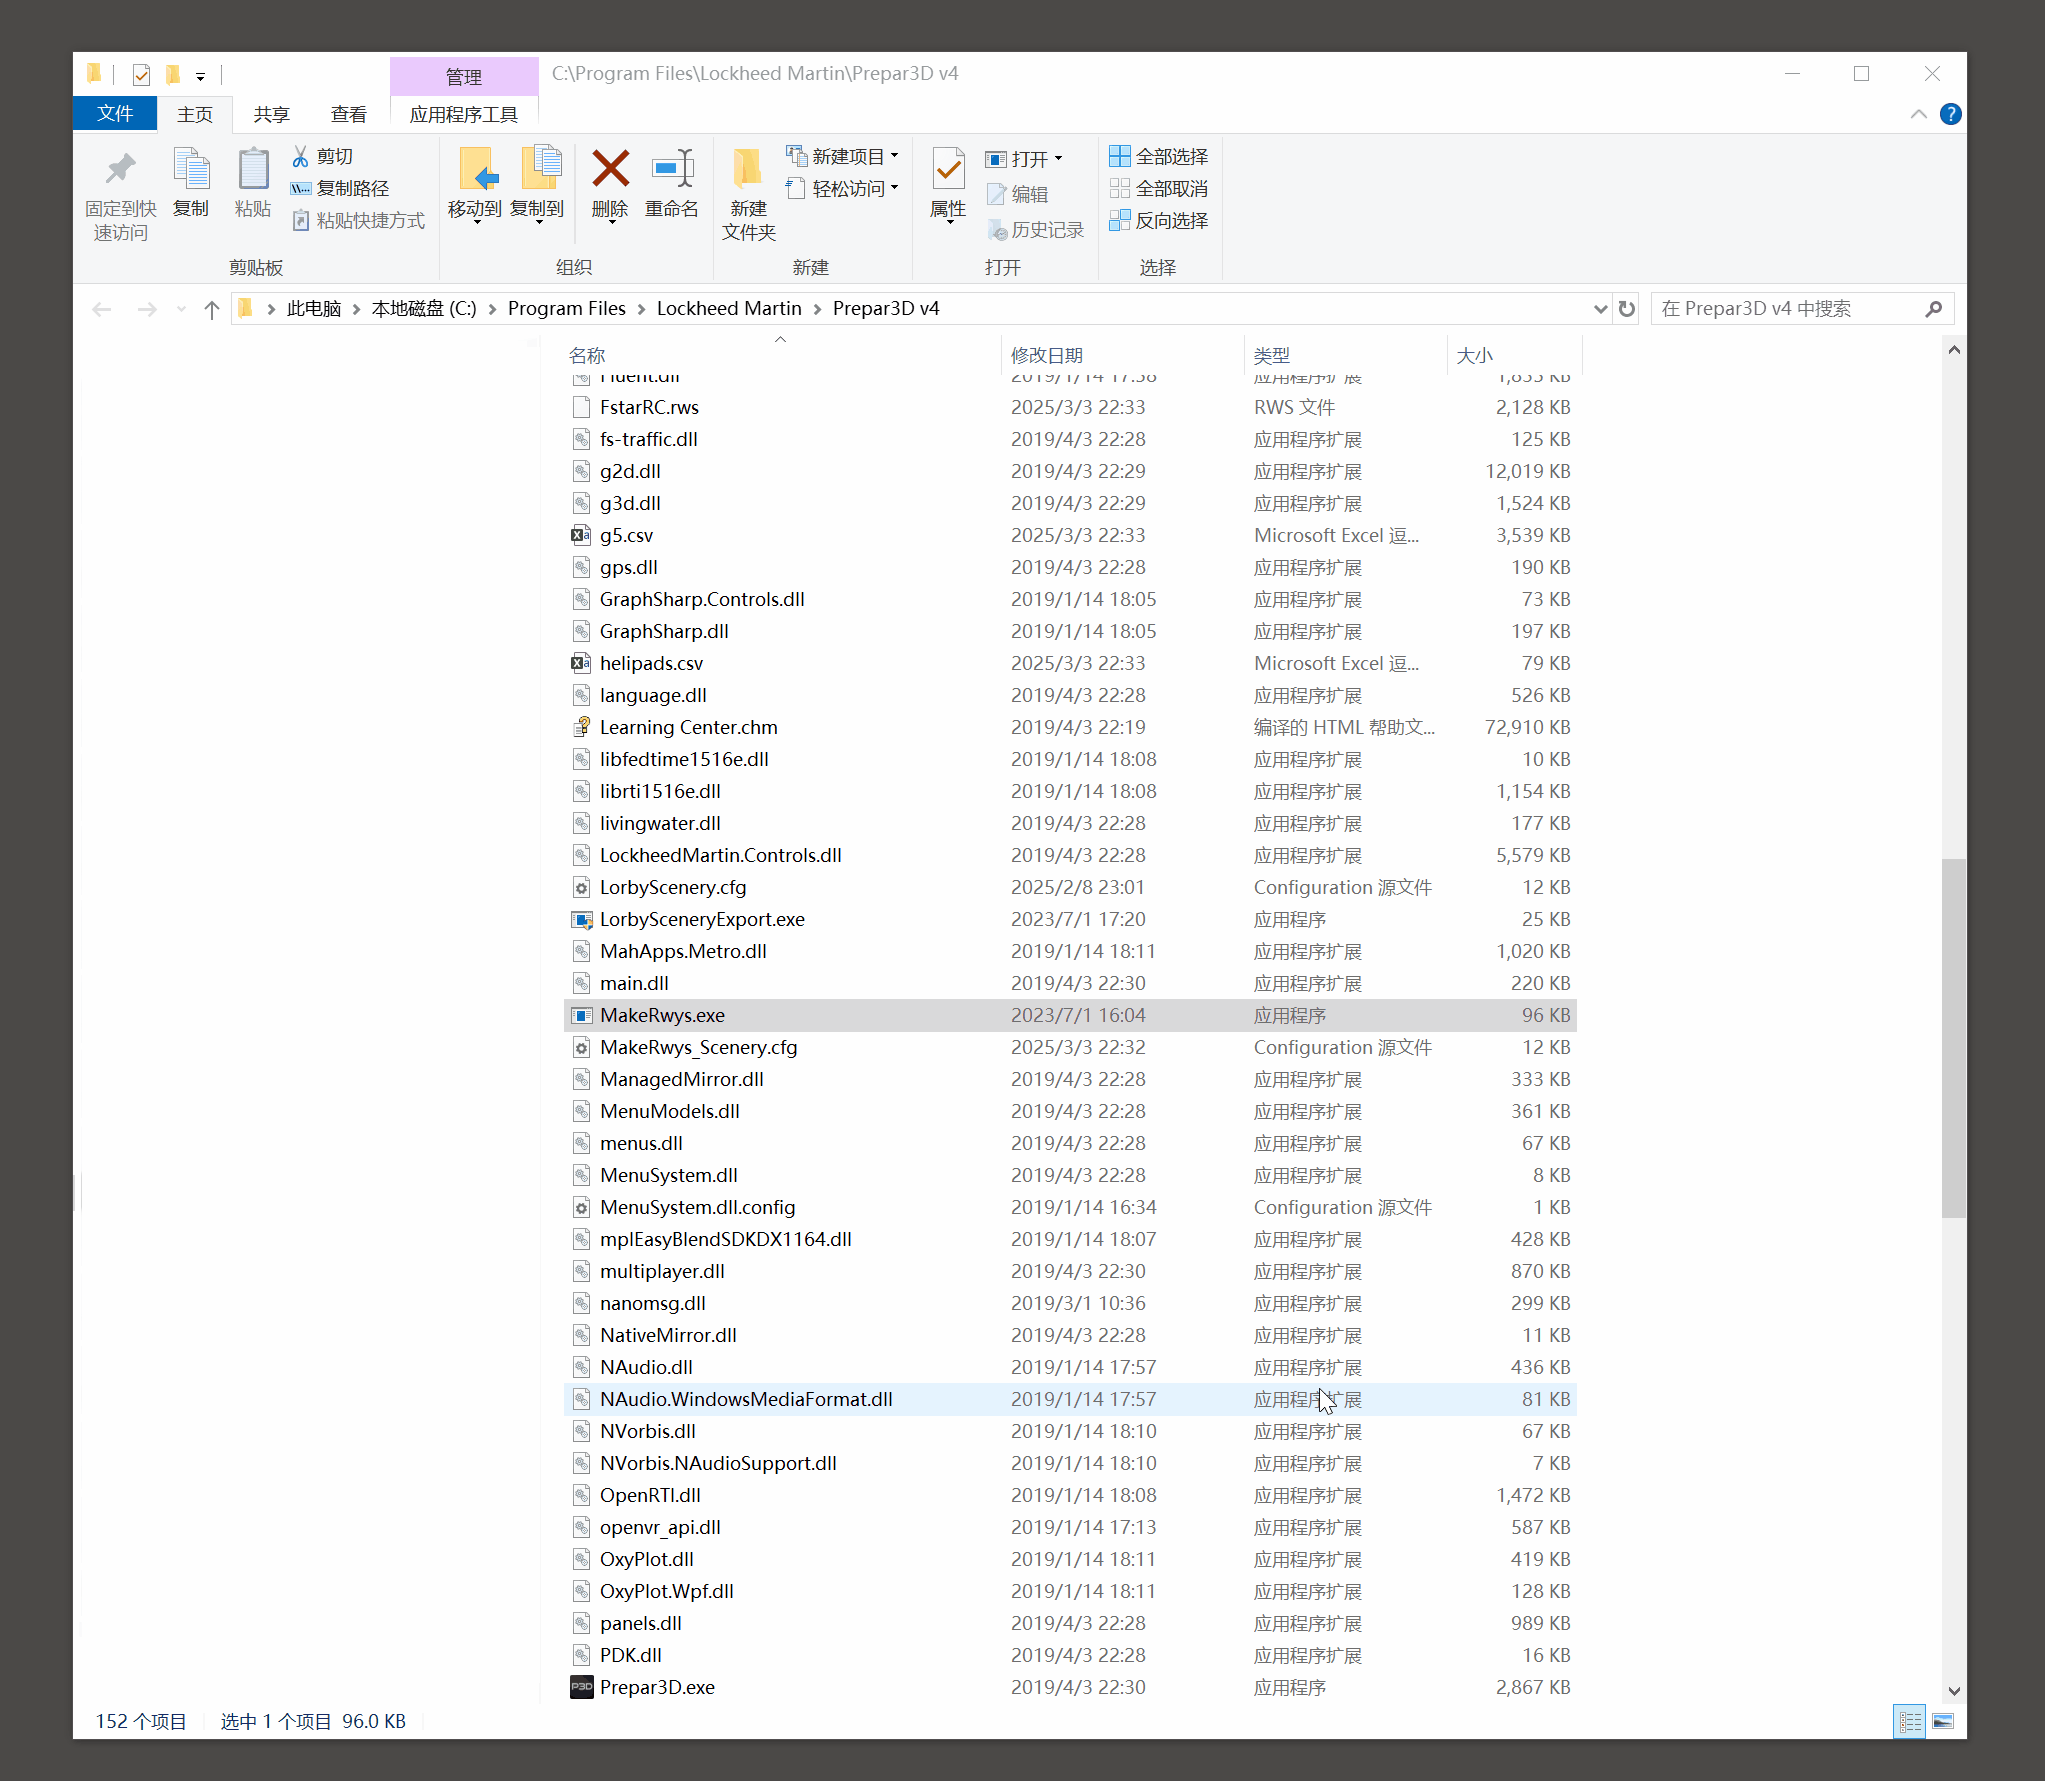
Task: Click Paste shortcut option
Action: coord(358,220)
